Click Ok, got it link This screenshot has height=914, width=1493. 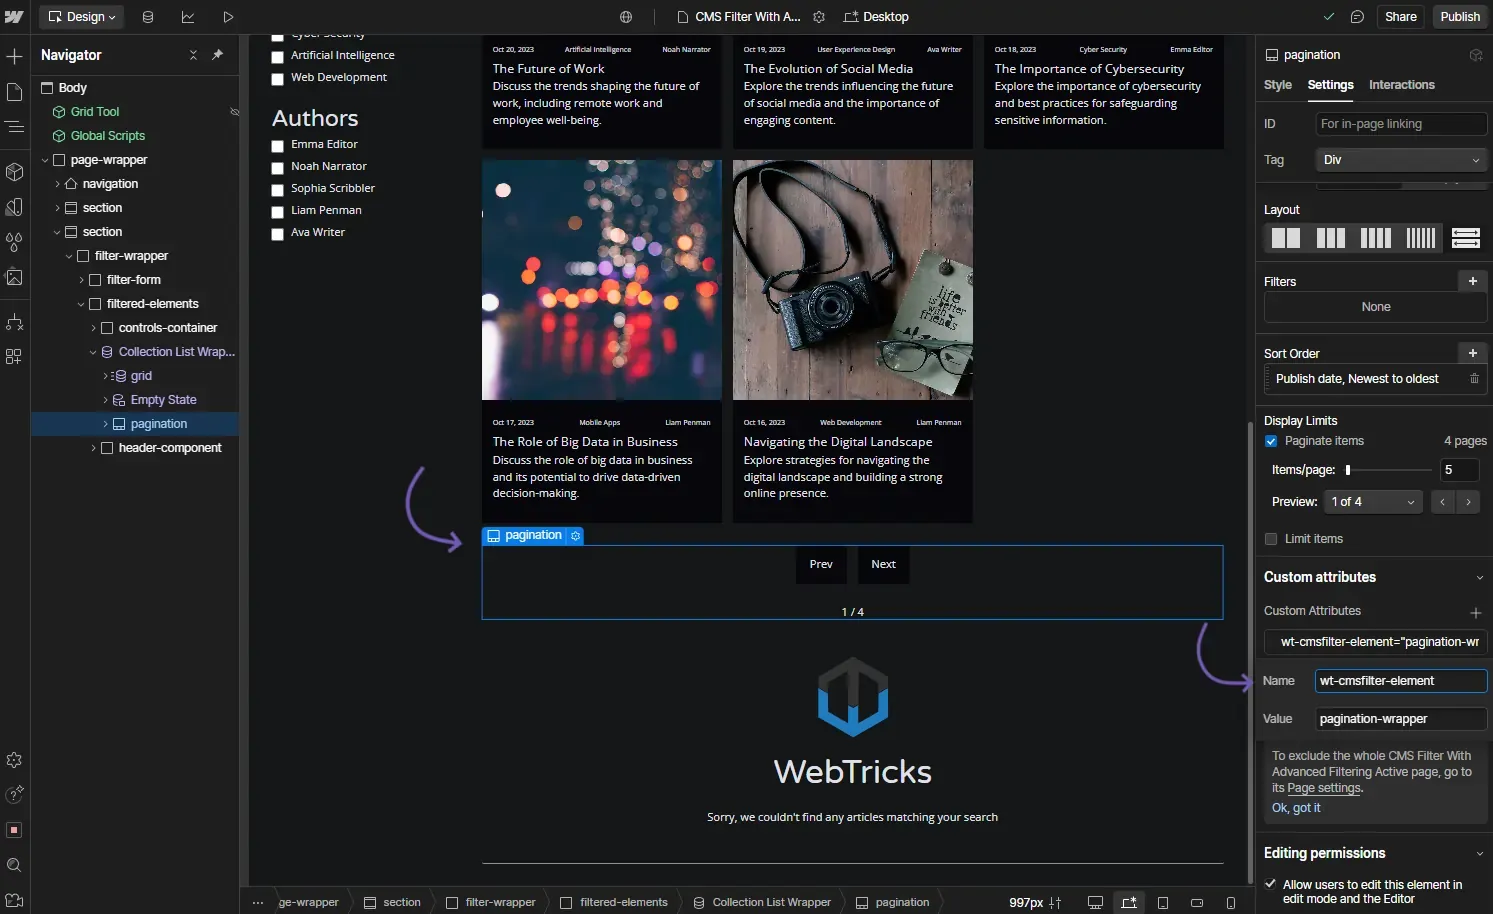(x=1296, y=808)
